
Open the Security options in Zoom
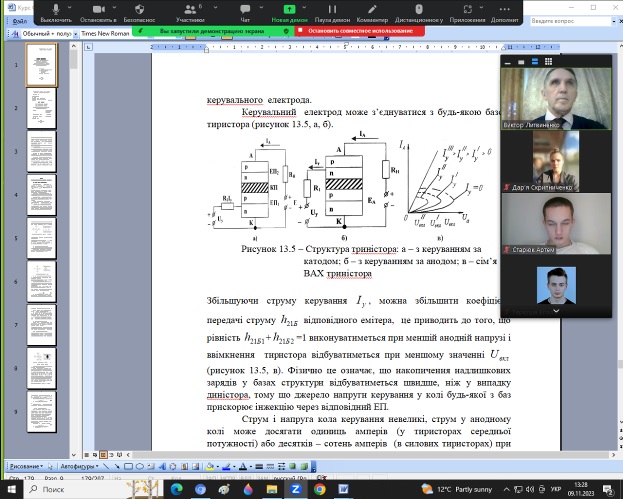tap(142, 12)
